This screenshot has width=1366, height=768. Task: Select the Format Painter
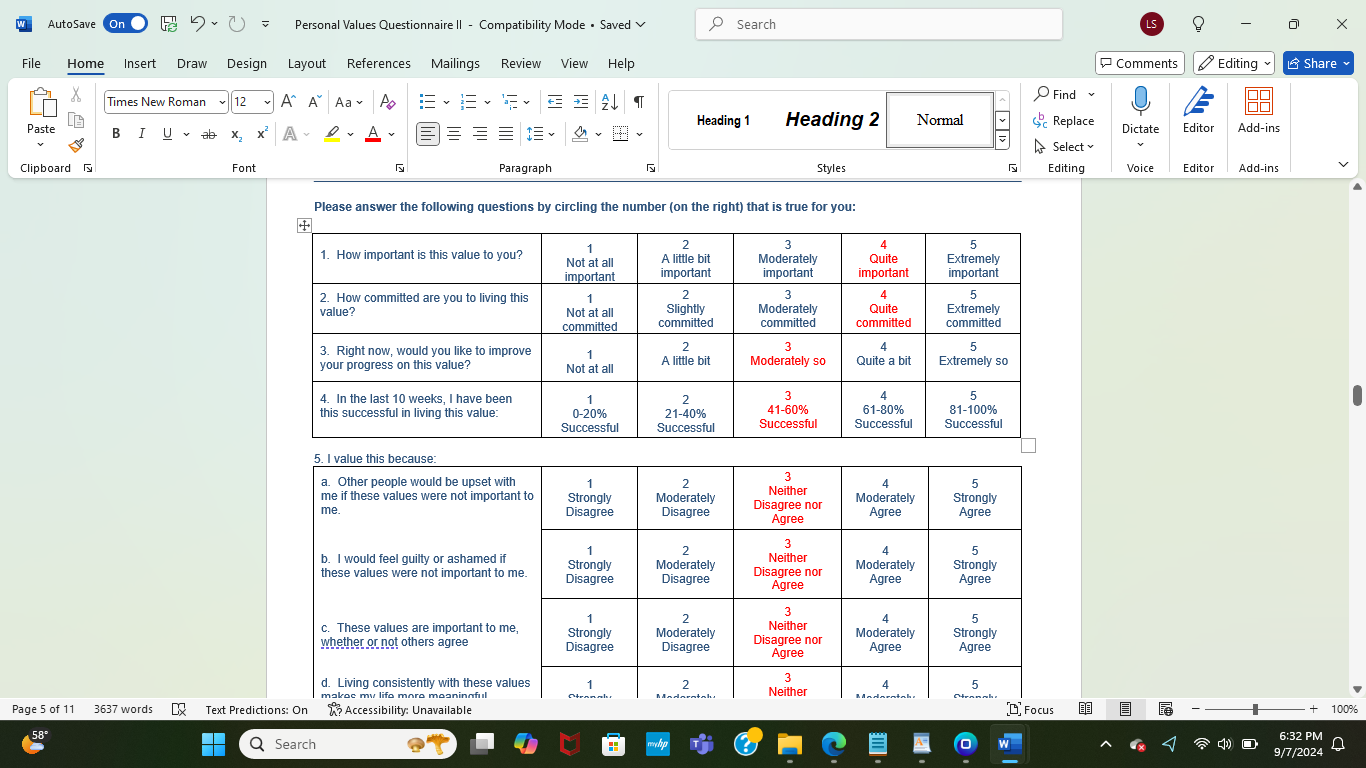(x=75, y=145)
